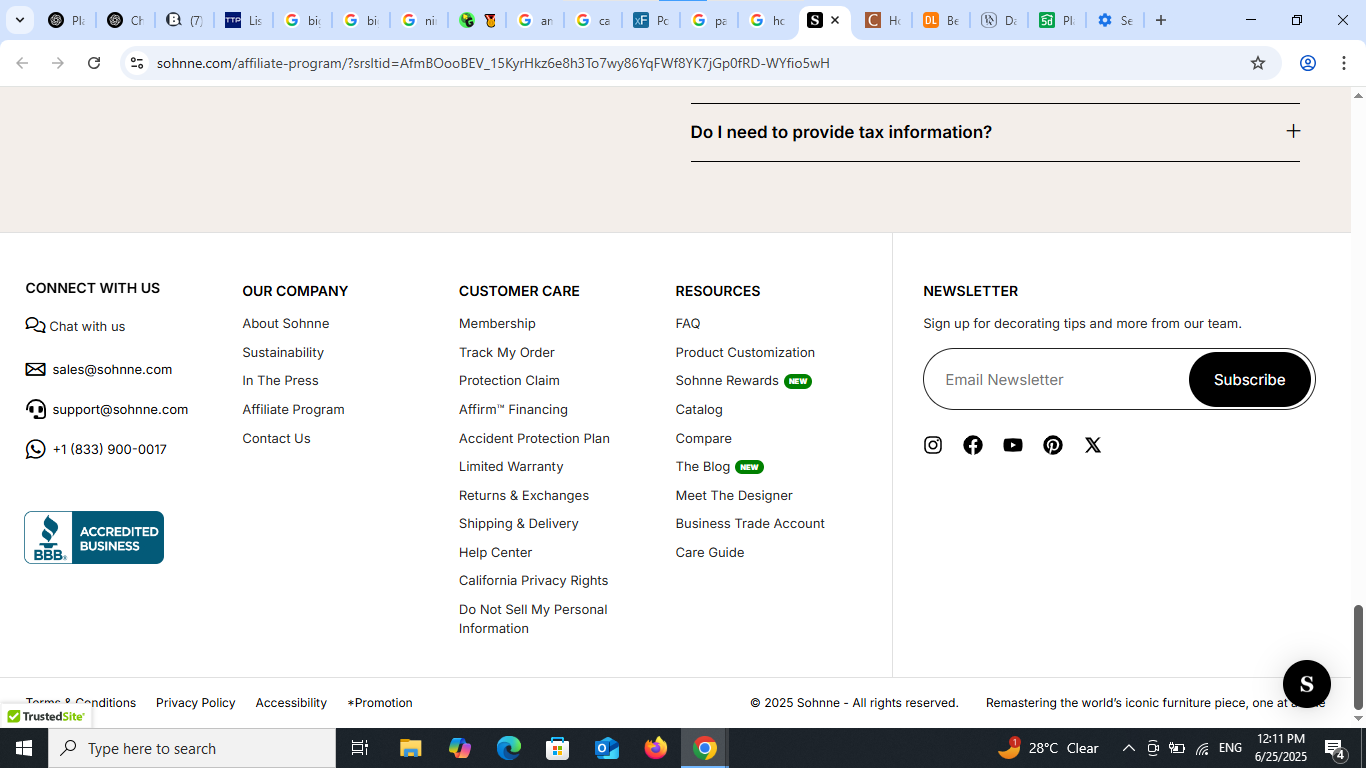This screenshot has width=1366, height=768.
Task: Open Limited Warranty link
Action: click(511, 466)
